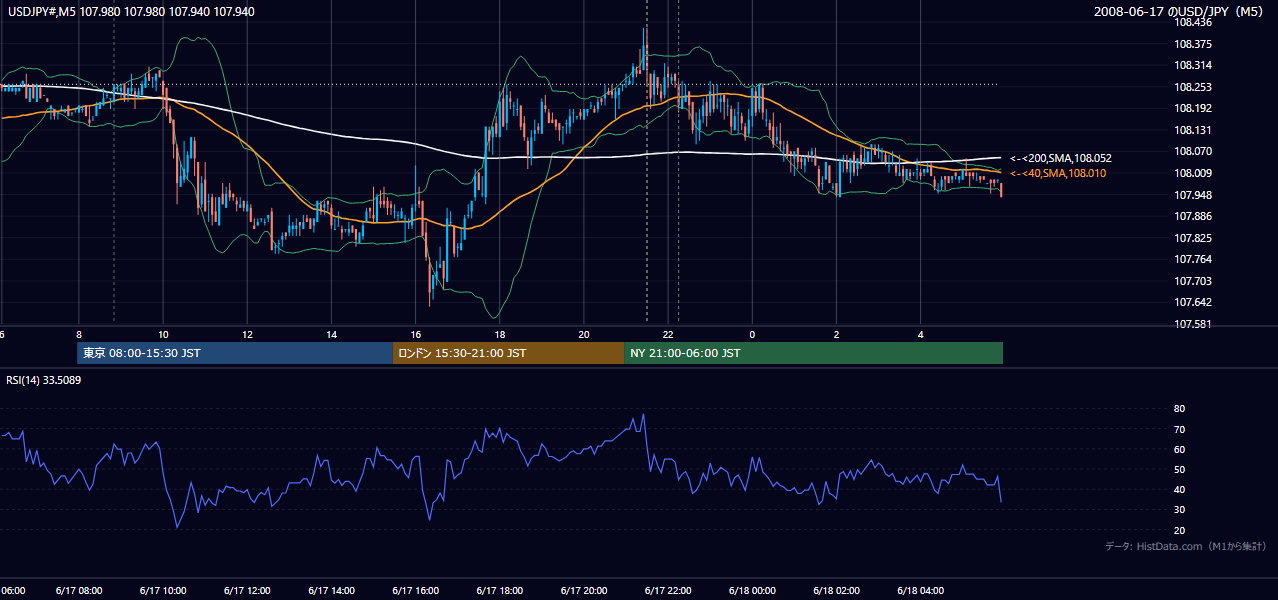1278x600 pixels.
Task: Click price axis label 107.886
Action: (1193, 216)
